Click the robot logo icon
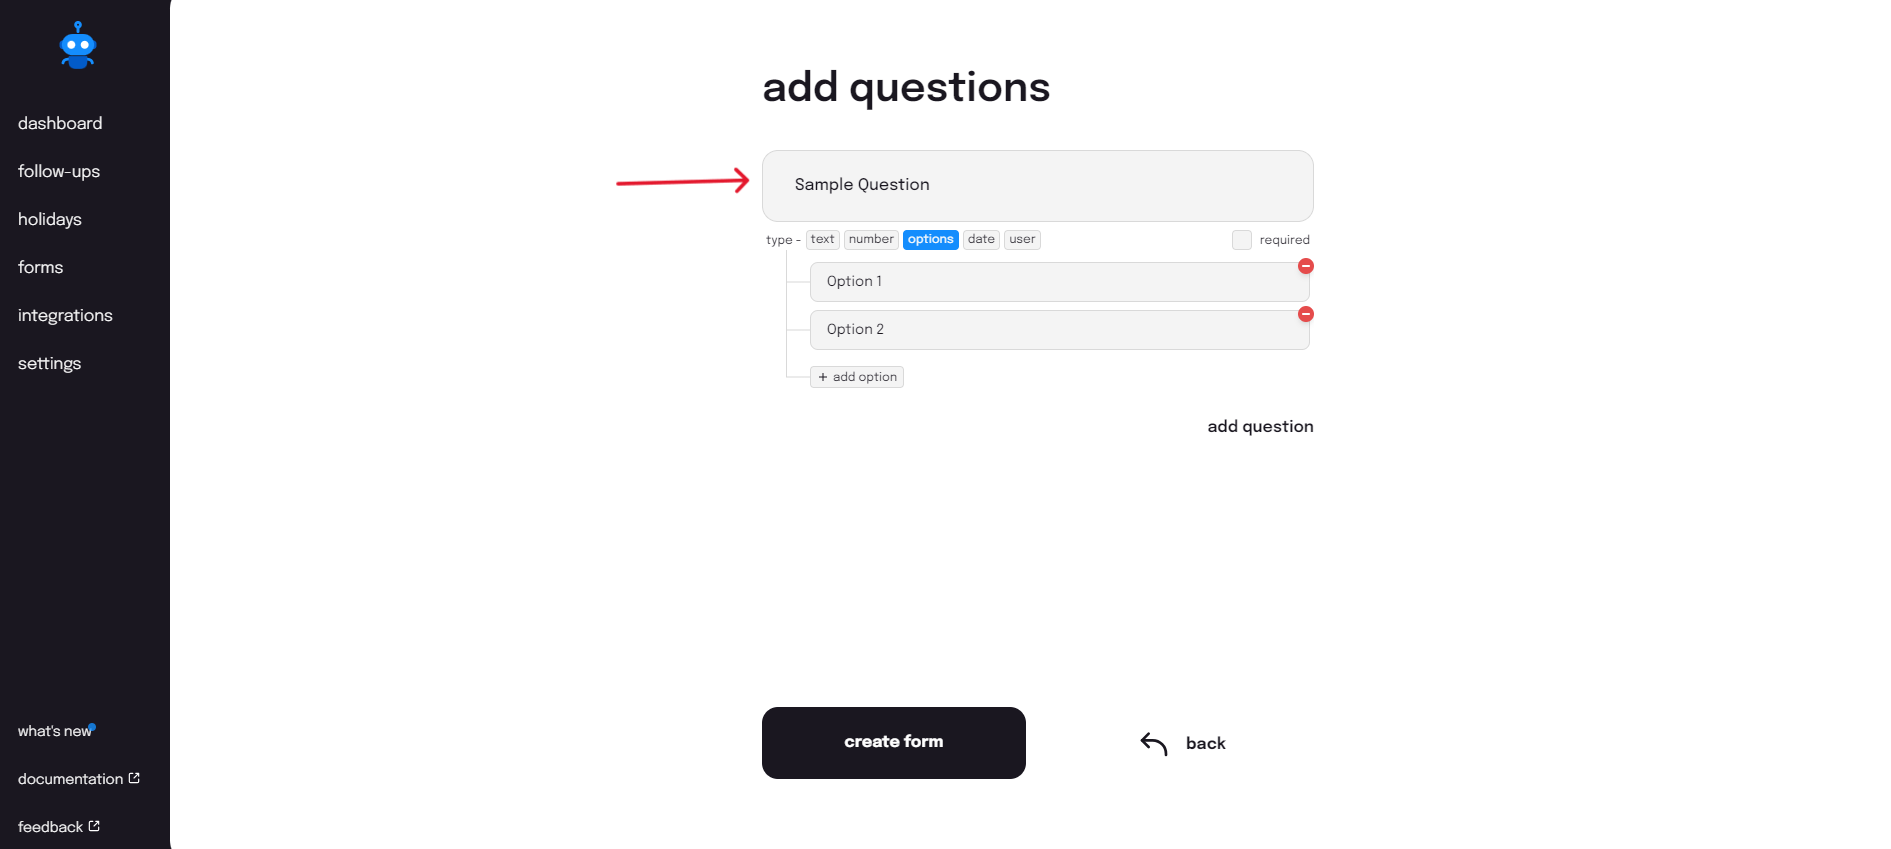Viewport: 1891px width, 849px height. tap(77, 45)
